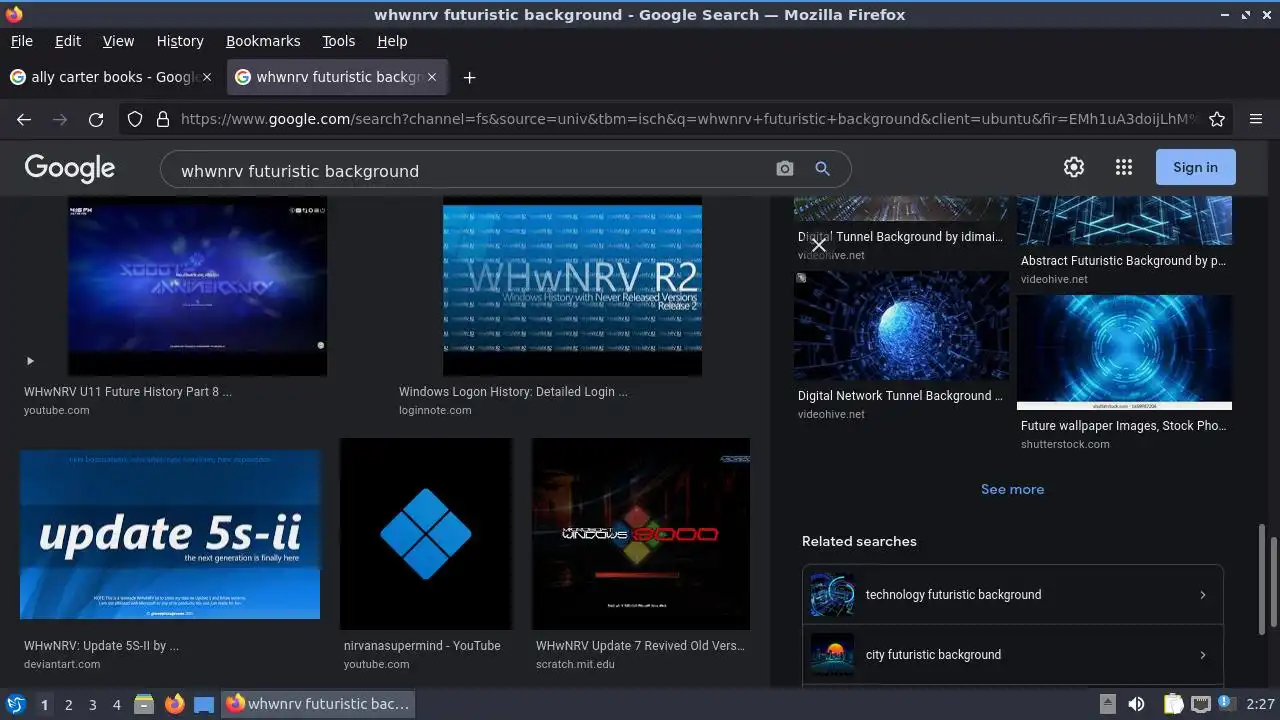This screenshot has height=720, width=1280.
Task: Open related search 'technology futuristic background'
Action: coord(1012,595)
